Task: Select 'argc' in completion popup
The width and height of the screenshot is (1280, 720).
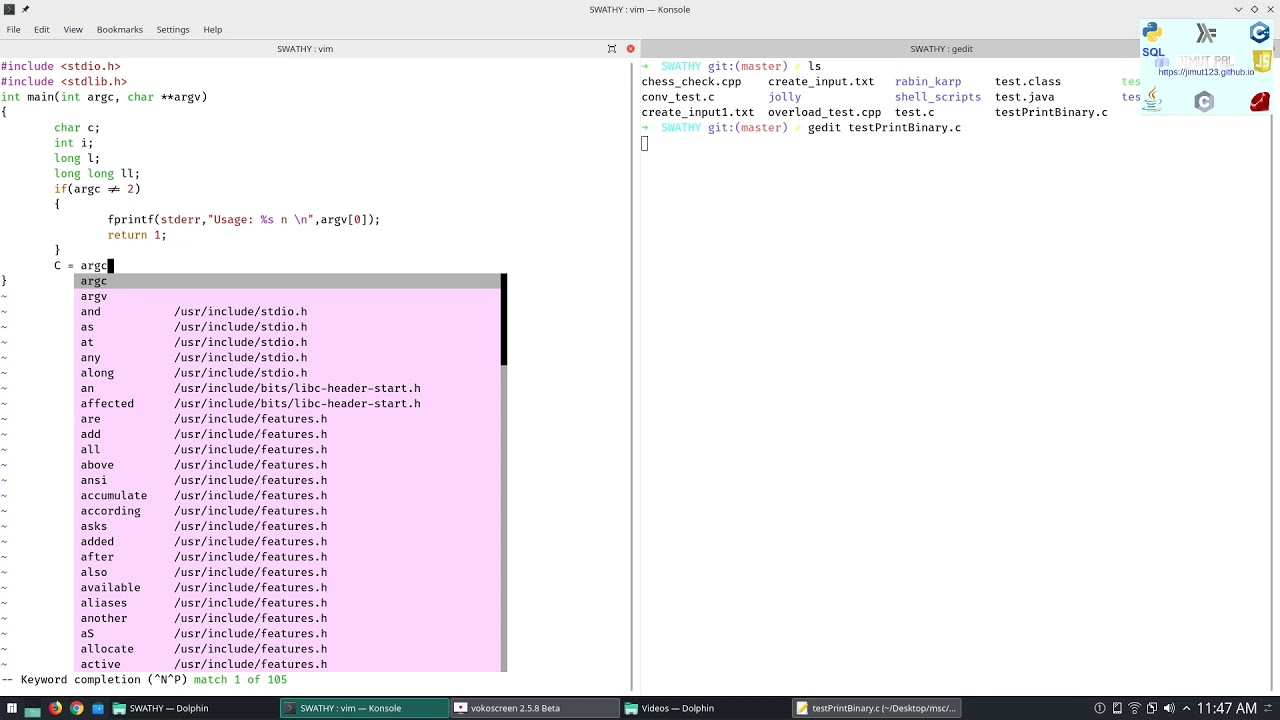Action: (x=288, y=281)
